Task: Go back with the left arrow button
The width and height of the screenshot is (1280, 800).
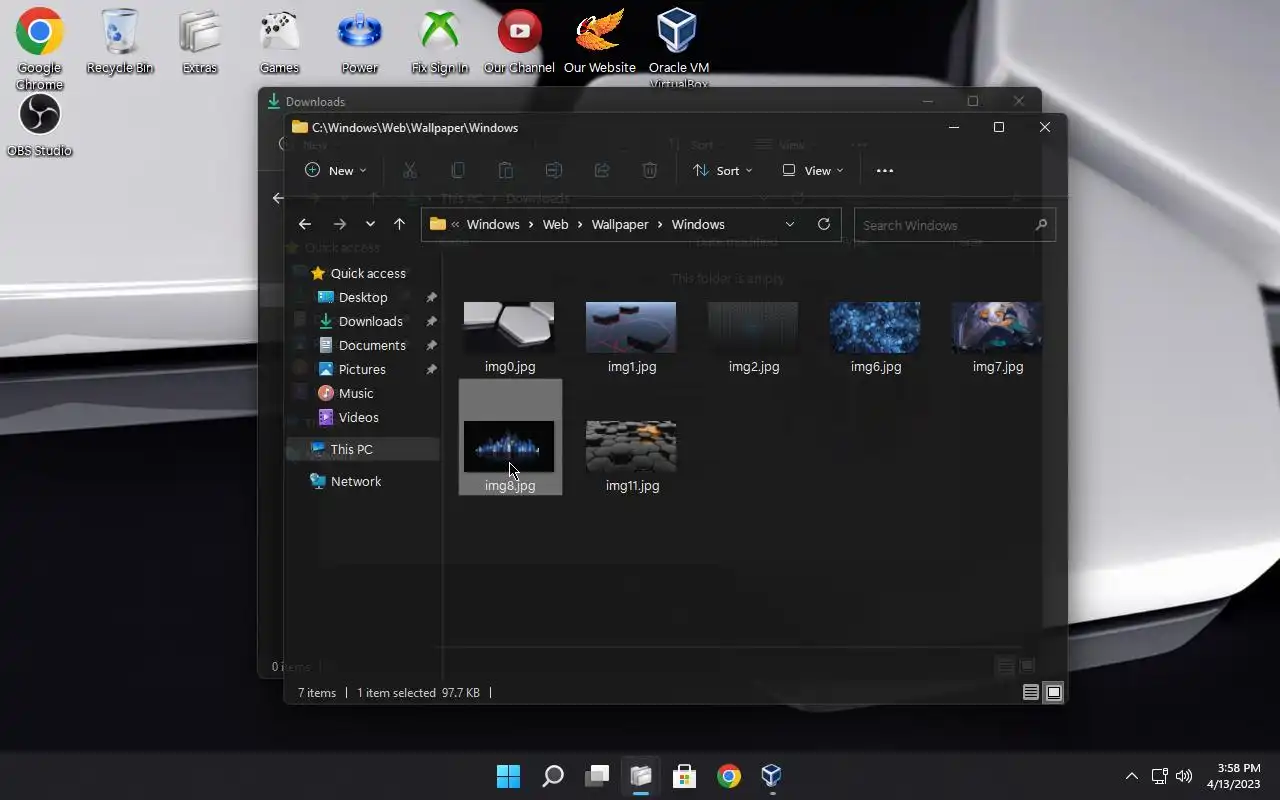Action: tap(305, 225)
